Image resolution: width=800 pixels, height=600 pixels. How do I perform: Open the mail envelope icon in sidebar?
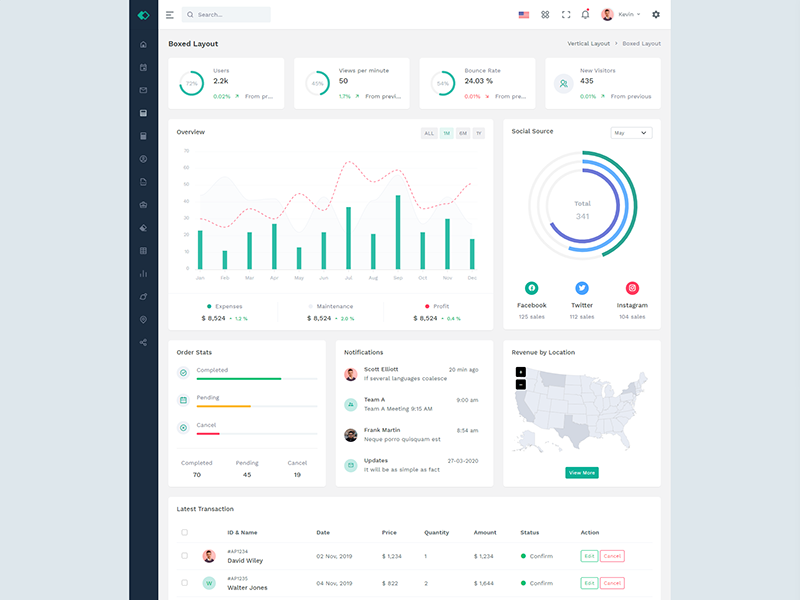pos(143,90)
